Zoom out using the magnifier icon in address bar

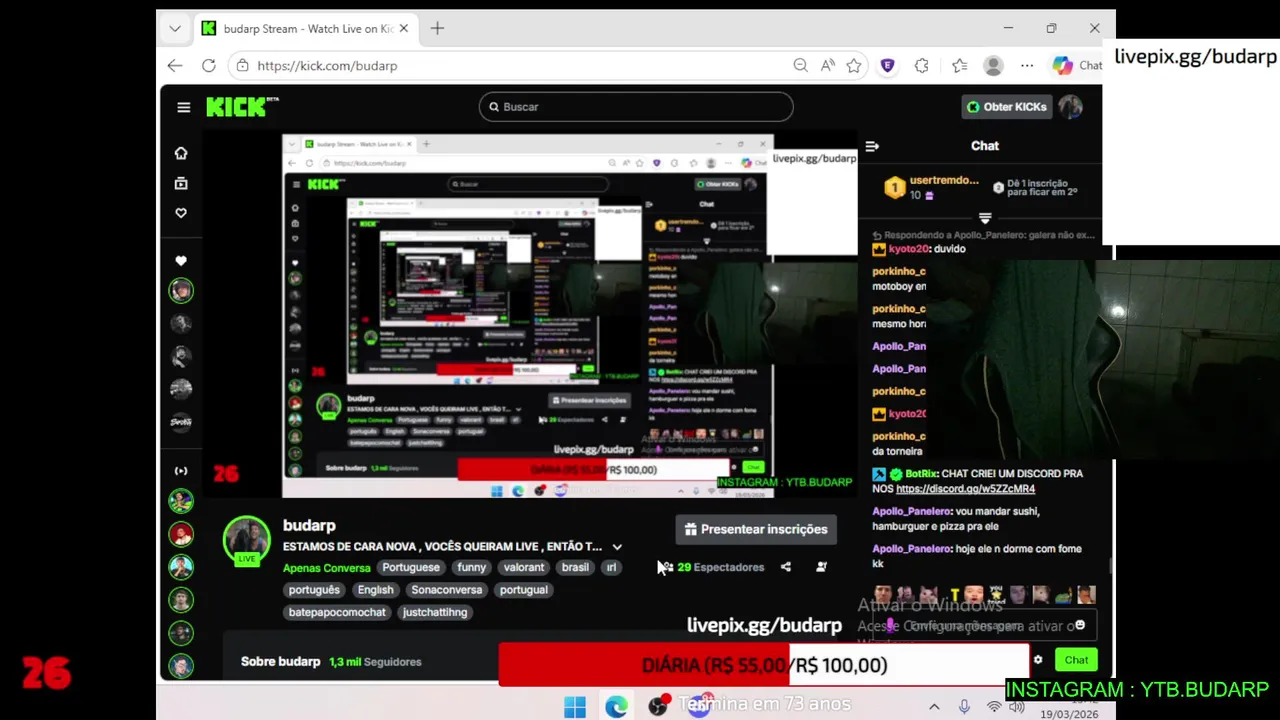click(800, 65)
